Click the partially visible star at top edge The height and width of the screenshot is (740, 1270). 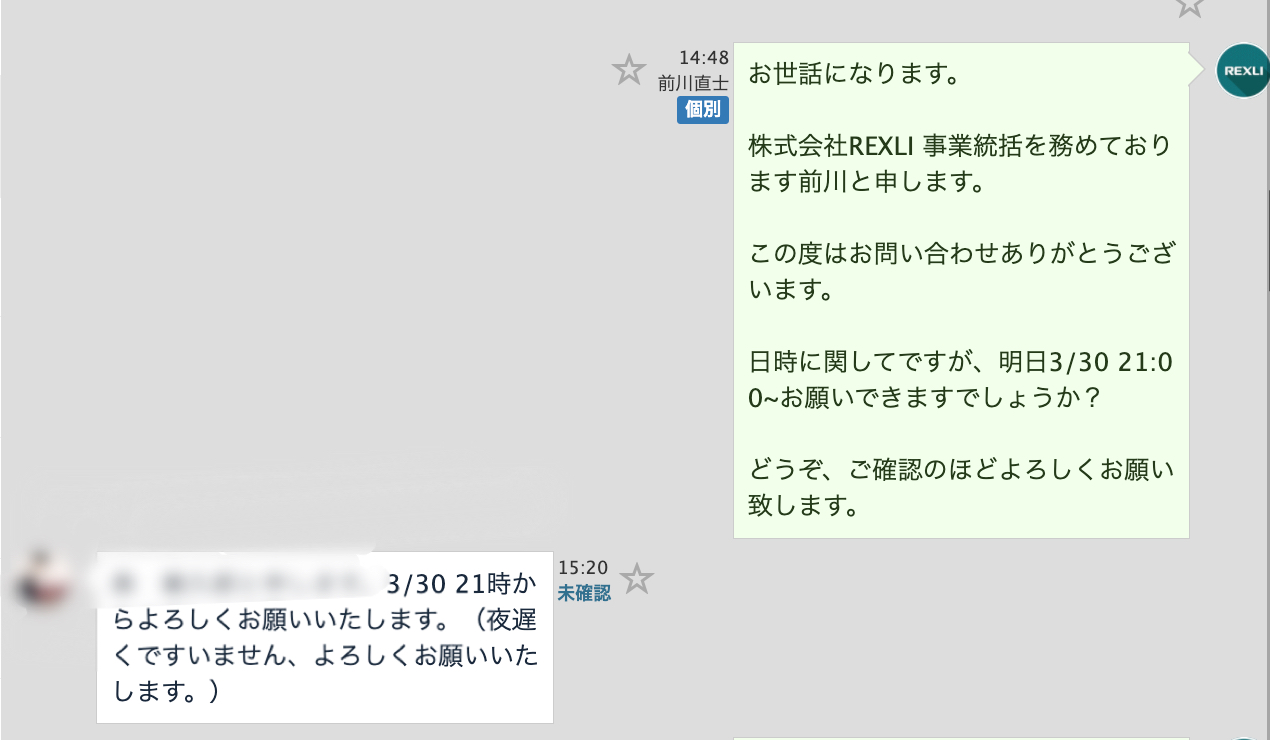tap(1189, 8)
